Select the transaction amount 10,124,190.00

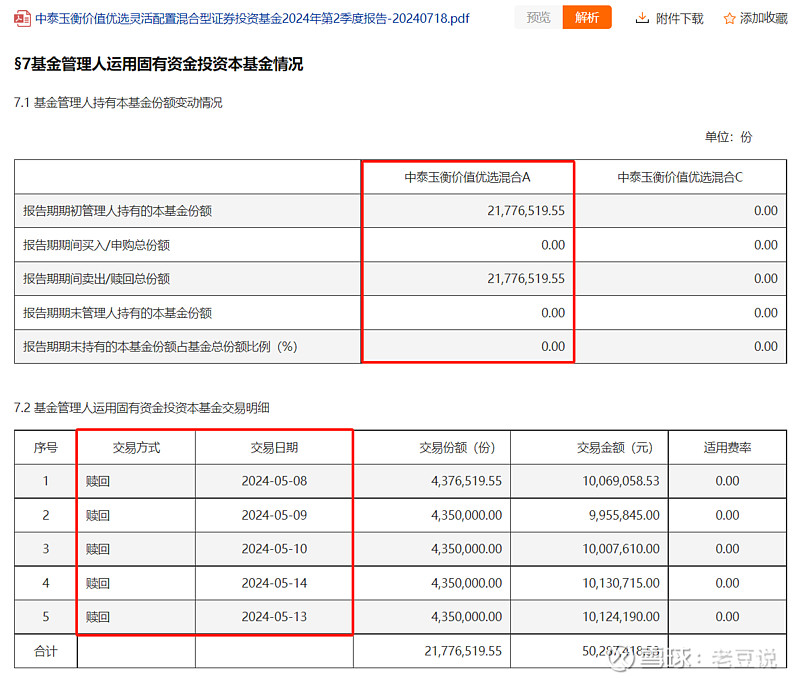(x=621, y=617)
